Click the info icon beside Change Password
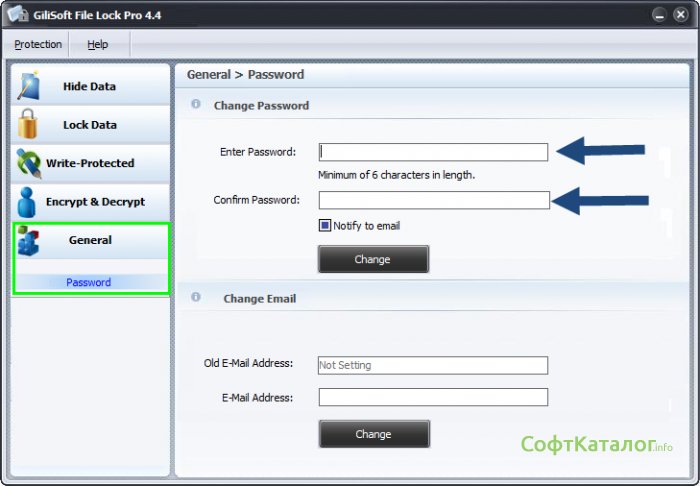 (196, 105)
